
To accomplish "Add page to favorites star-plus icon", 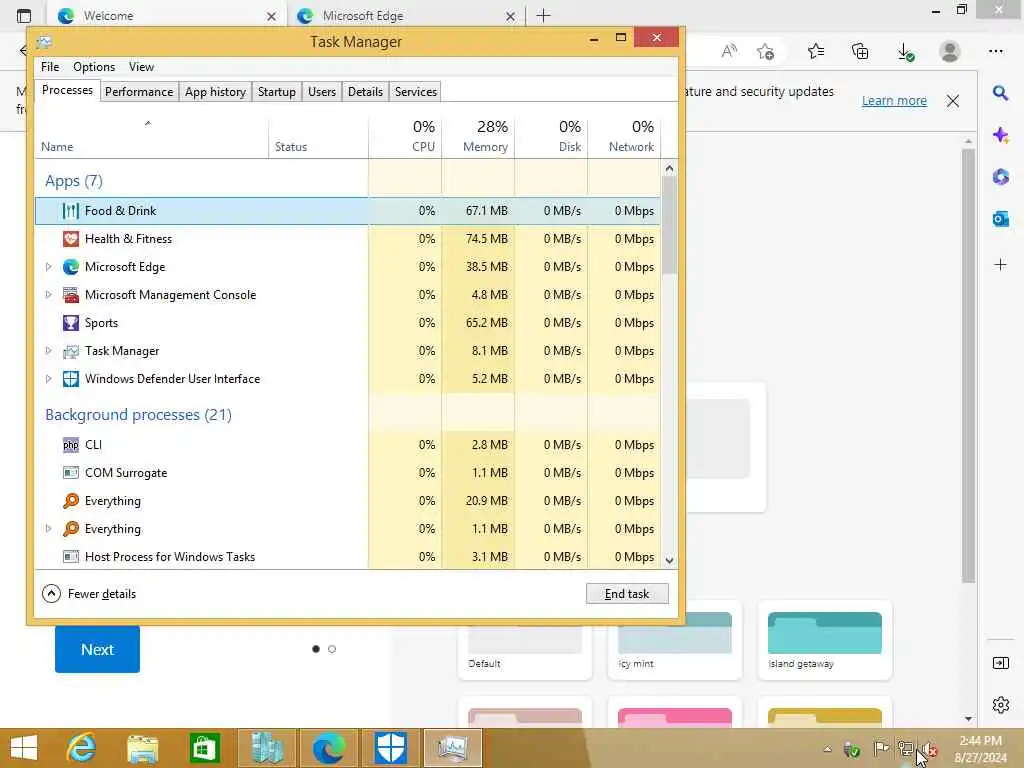I will 765,51.
